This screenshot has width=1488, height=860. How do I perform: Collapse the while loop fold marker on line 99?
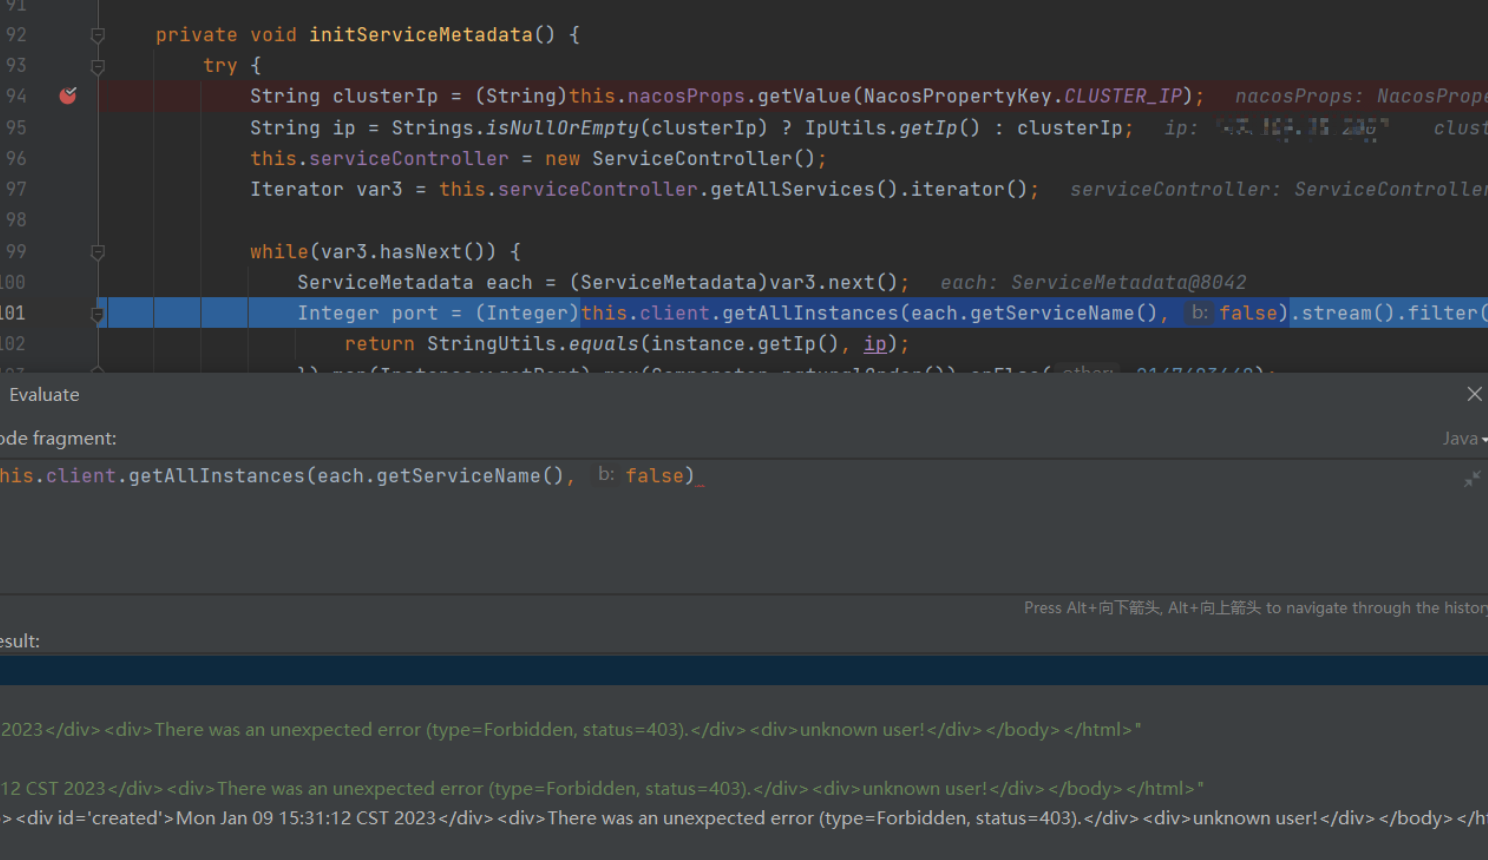click(x=97, y=251)
